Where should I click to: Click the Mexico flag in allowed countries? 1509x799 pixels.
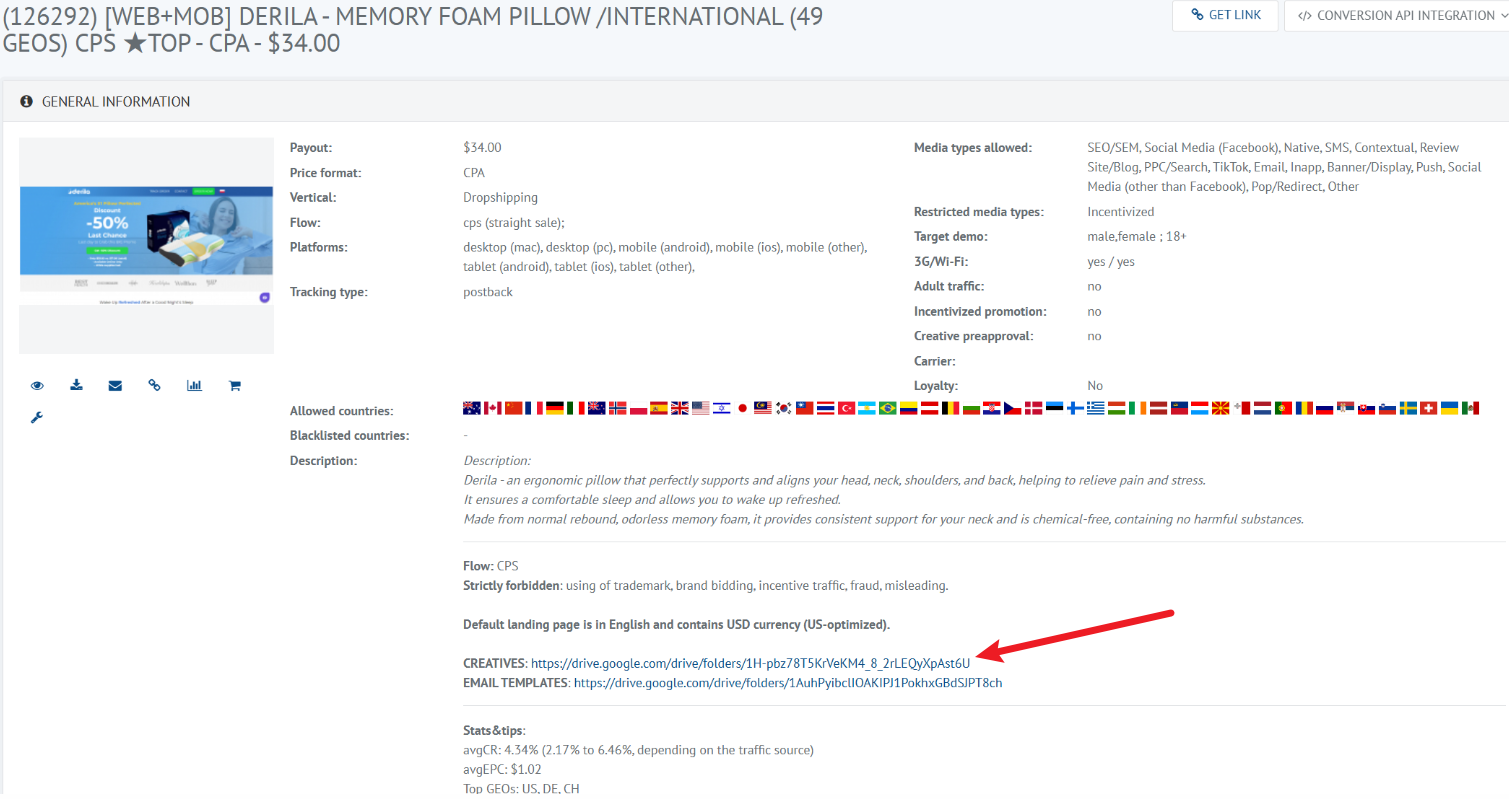click(x=1469, y=408)
